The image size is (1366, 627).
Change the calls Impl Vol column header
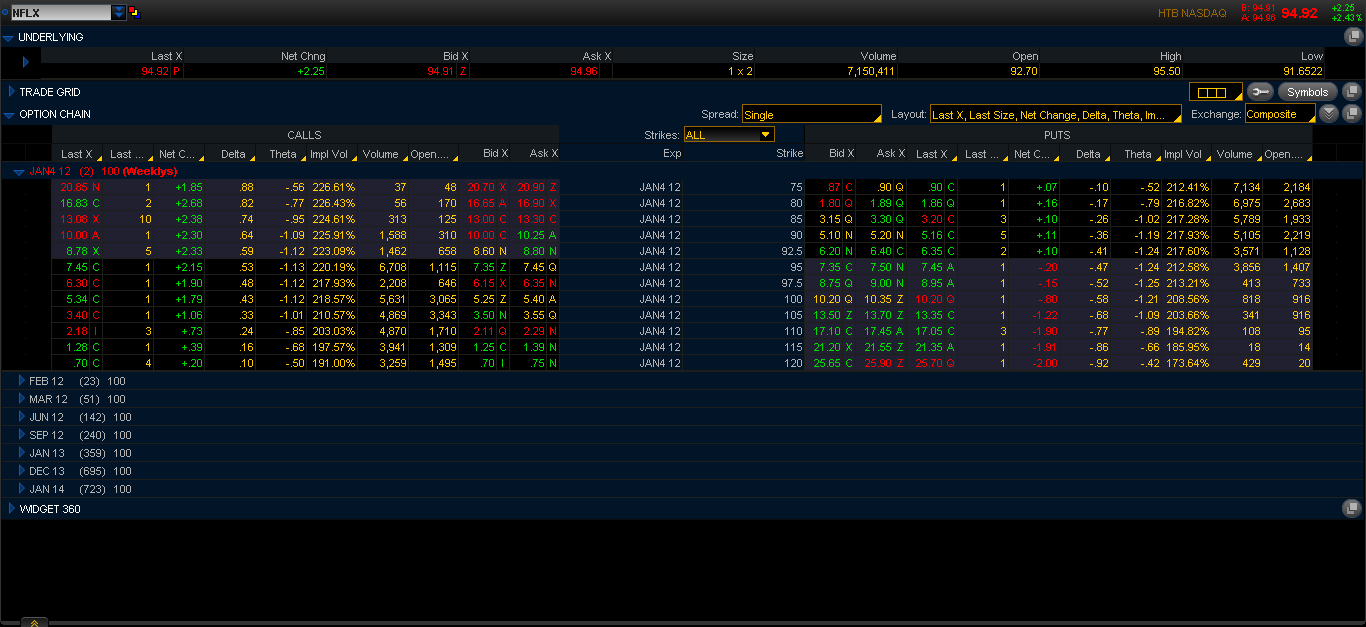(x=332, y=154)
